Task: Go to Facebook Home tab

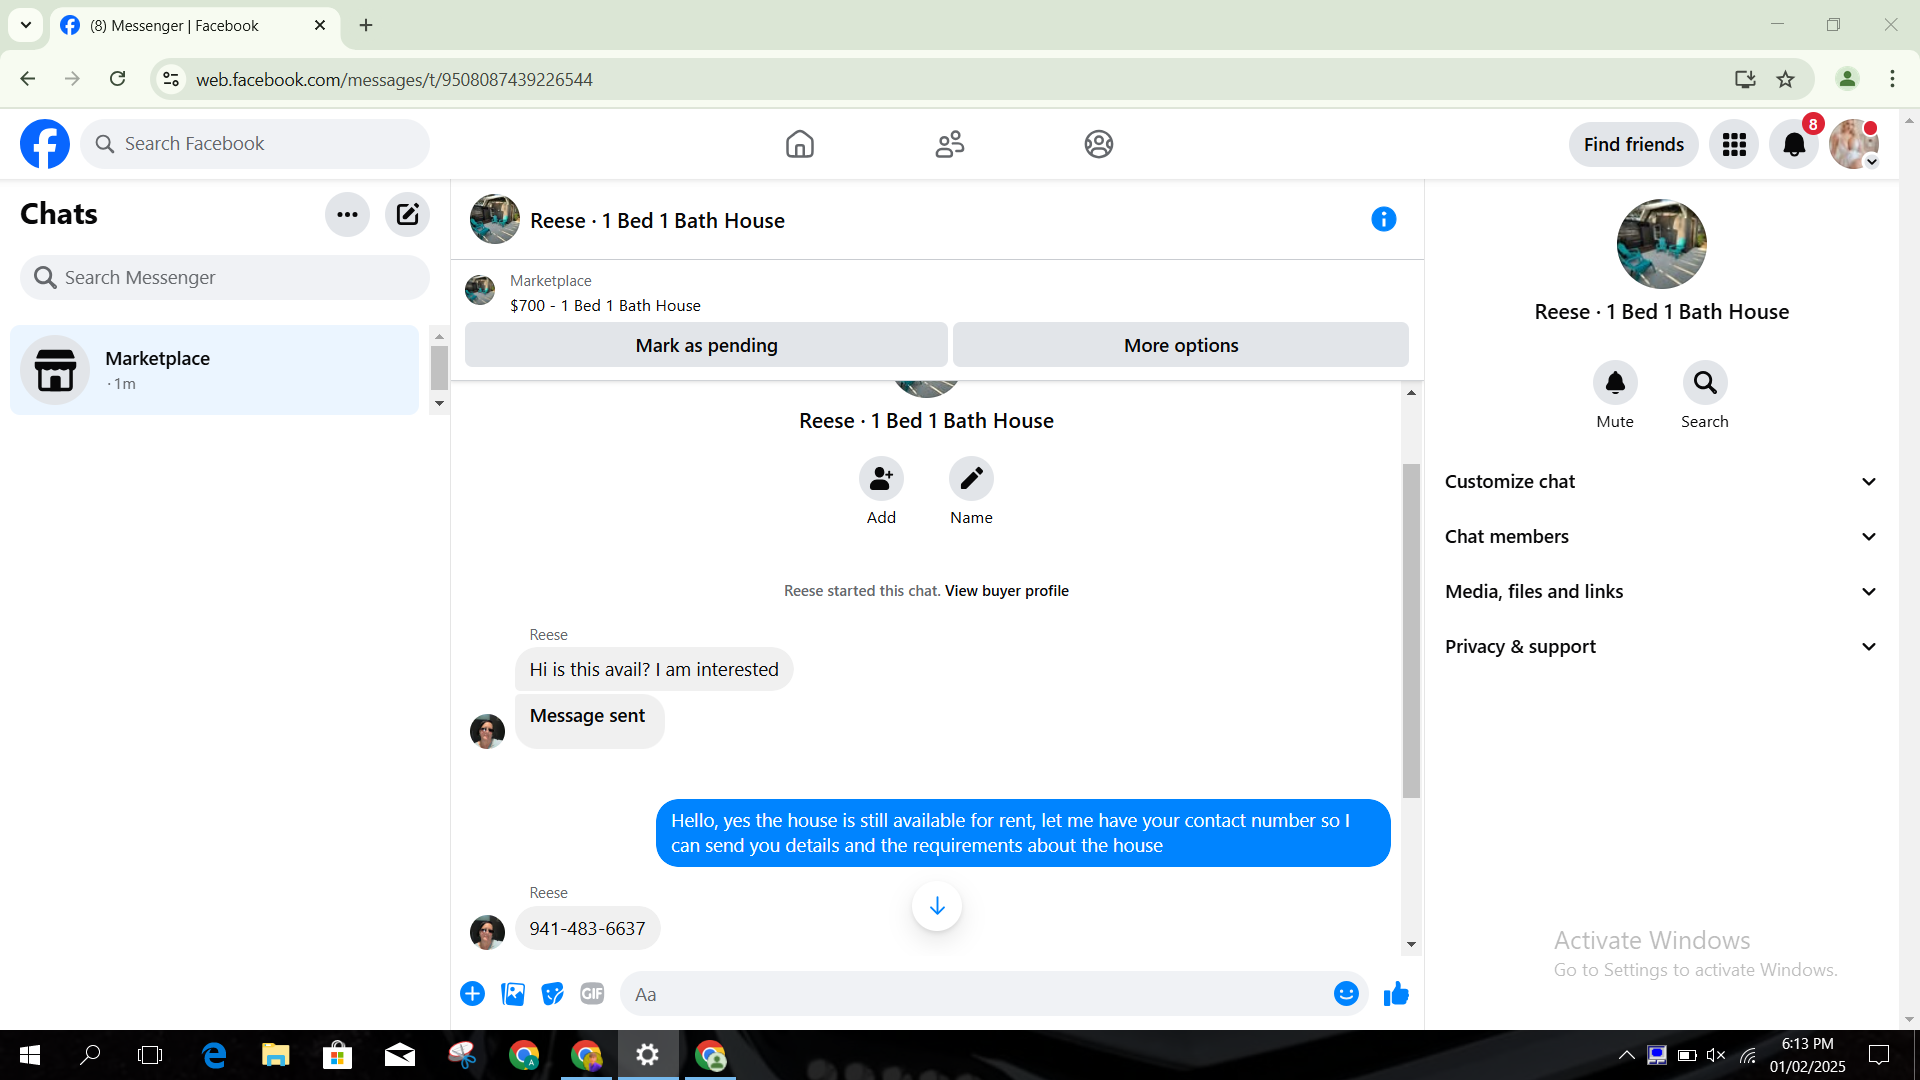Action: tap(800, 145)
